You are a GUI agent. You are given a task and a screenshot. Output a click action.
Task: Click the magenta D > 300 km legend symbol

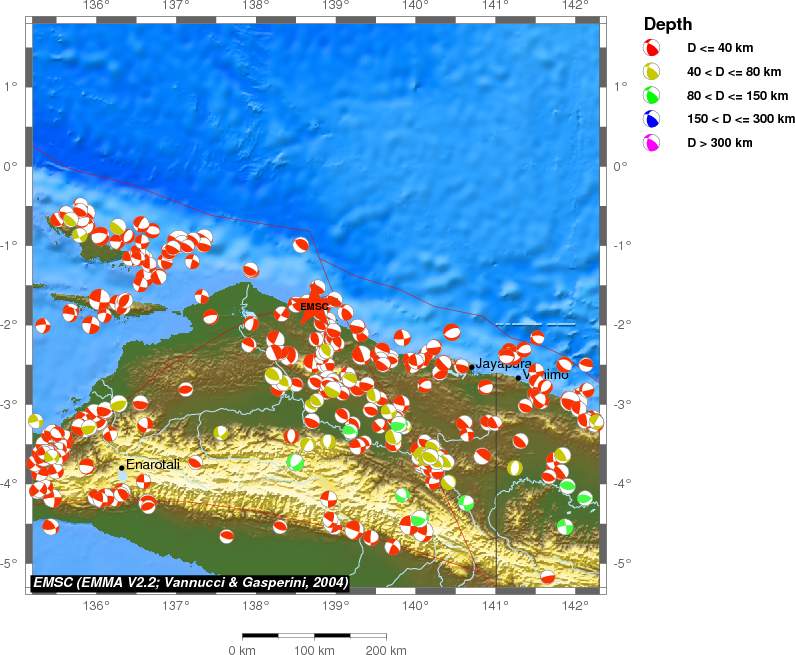point(652,144)
